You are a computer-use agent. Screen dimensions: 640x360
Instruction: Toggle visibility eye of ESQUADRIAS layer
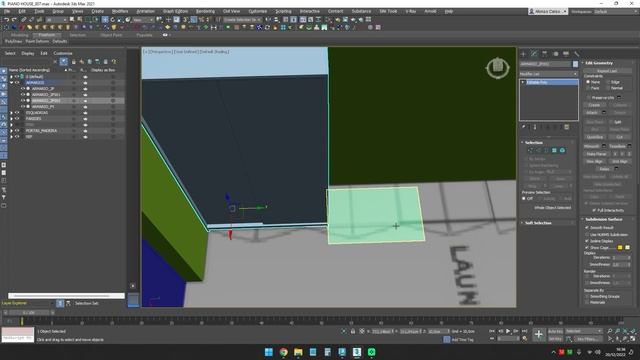[x=17, y=113]
